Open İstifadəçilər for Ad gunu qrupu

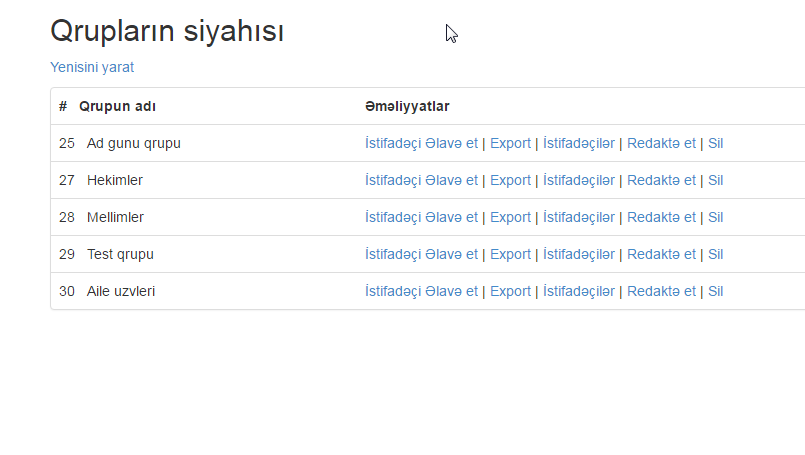578,143
